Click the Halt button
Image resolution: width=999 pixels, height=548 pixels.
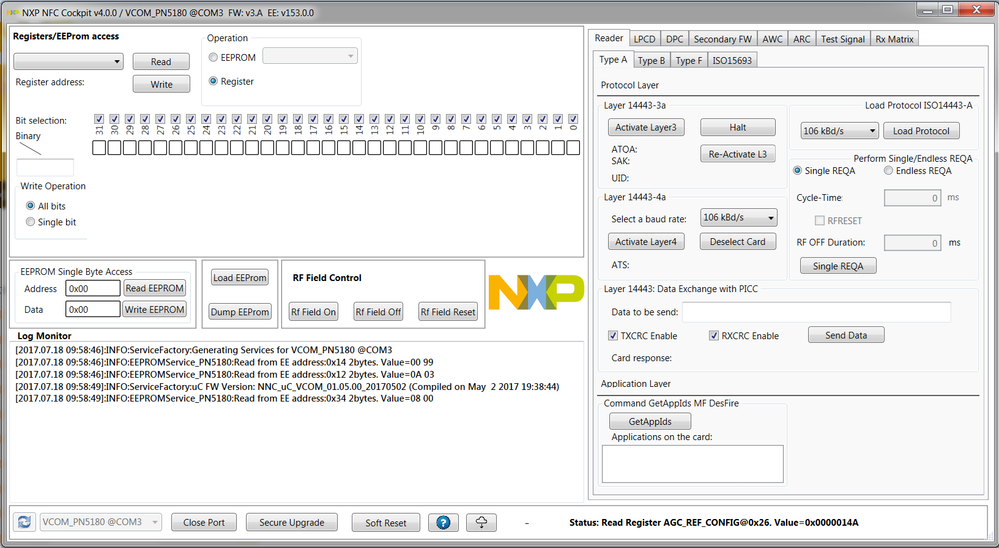[738, 127]
